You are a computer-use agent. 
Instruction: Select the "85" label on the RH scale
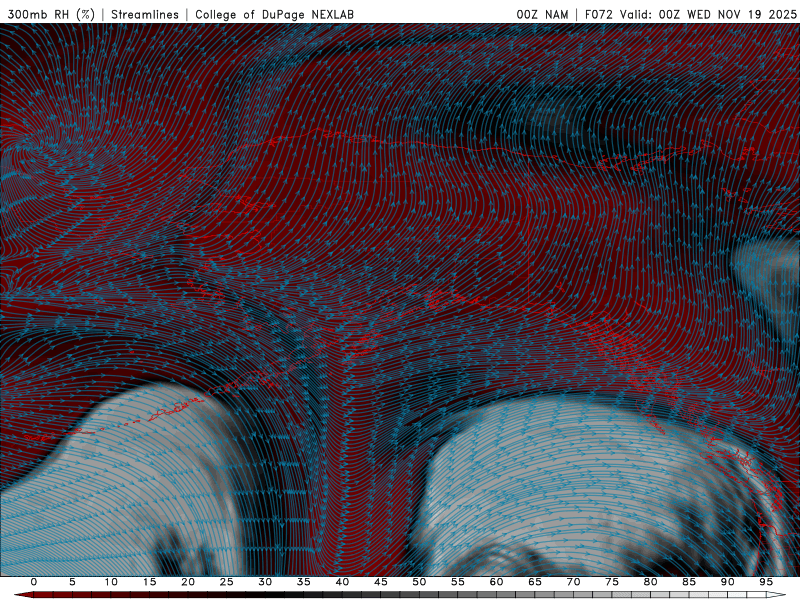tap(689, 582)
